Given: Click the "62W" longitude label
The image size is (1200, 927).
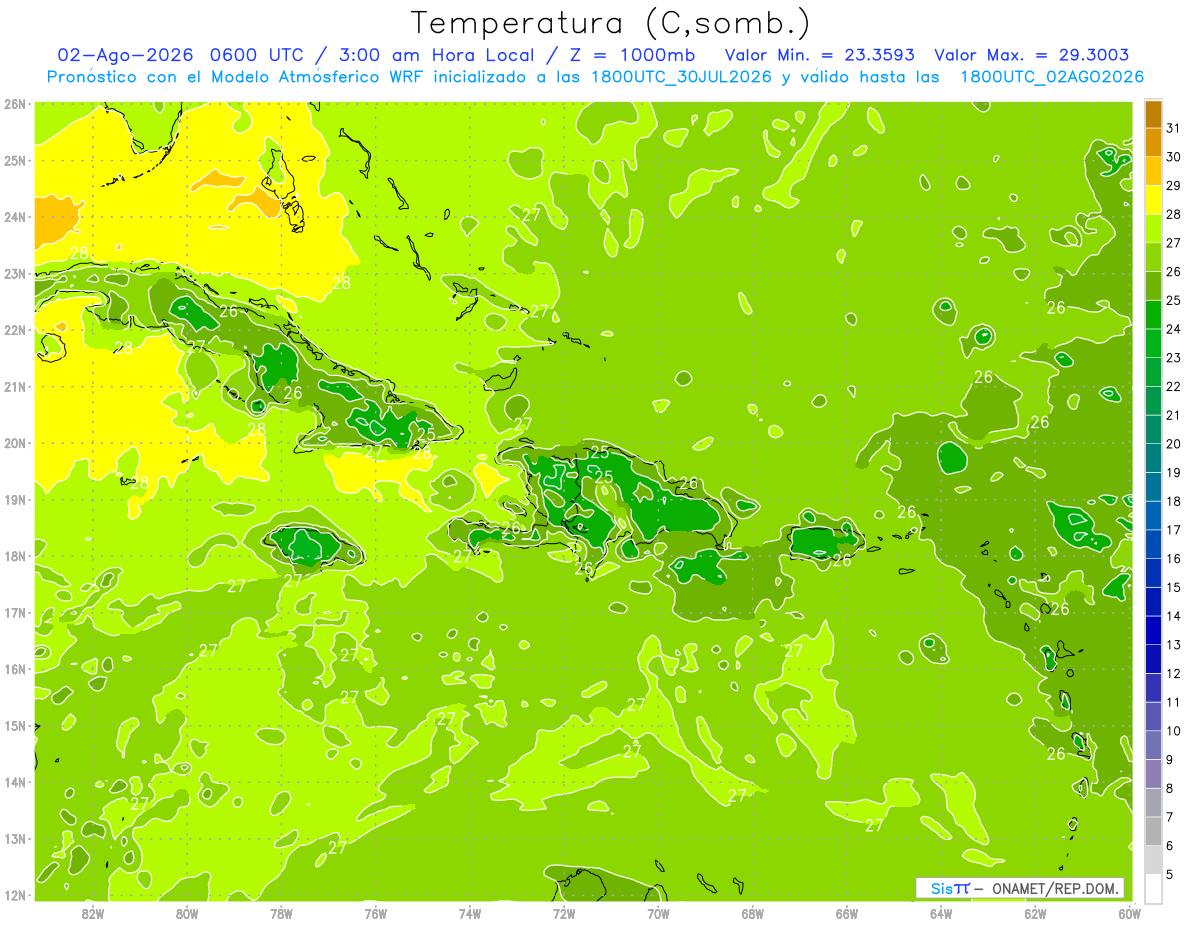Looking at the screenshot, I should coord(1035,913).
